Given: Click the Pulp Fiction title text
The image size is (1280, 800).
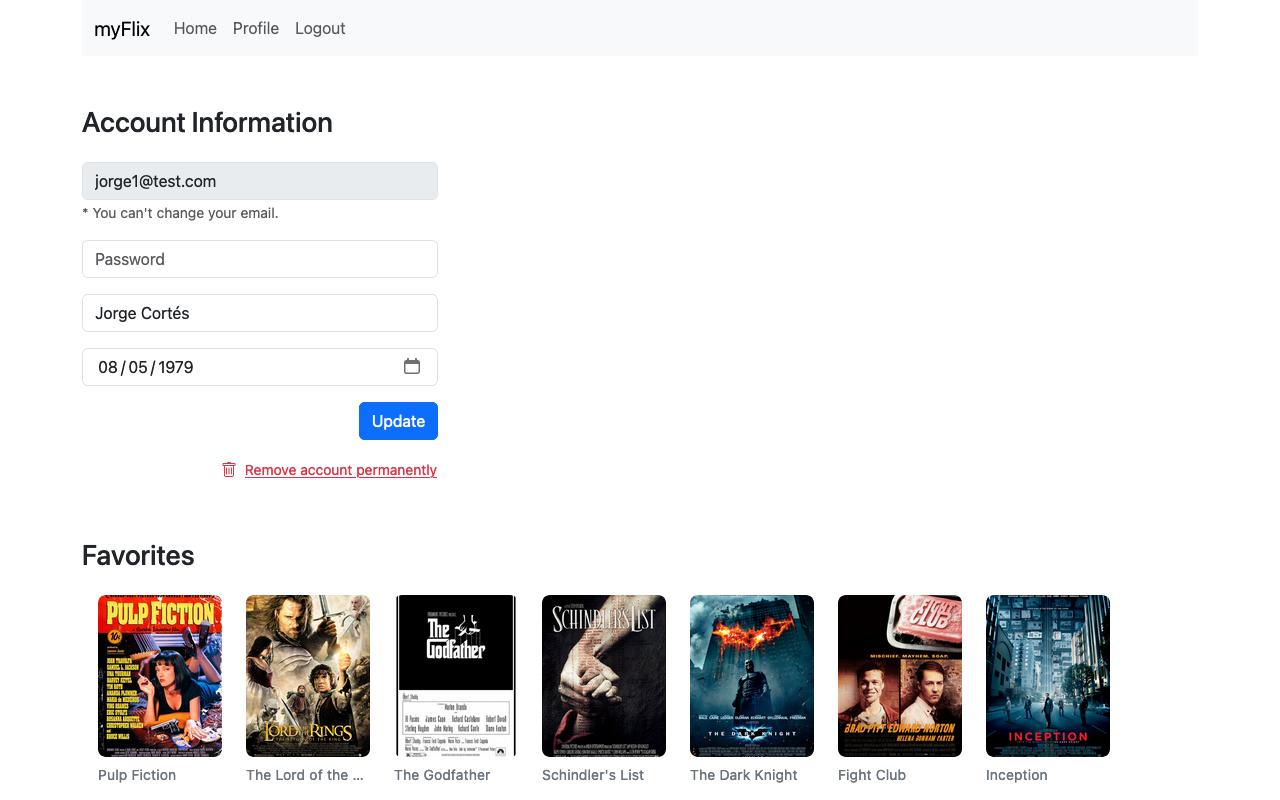Looking at the screenshot, I should click(137, 775).
